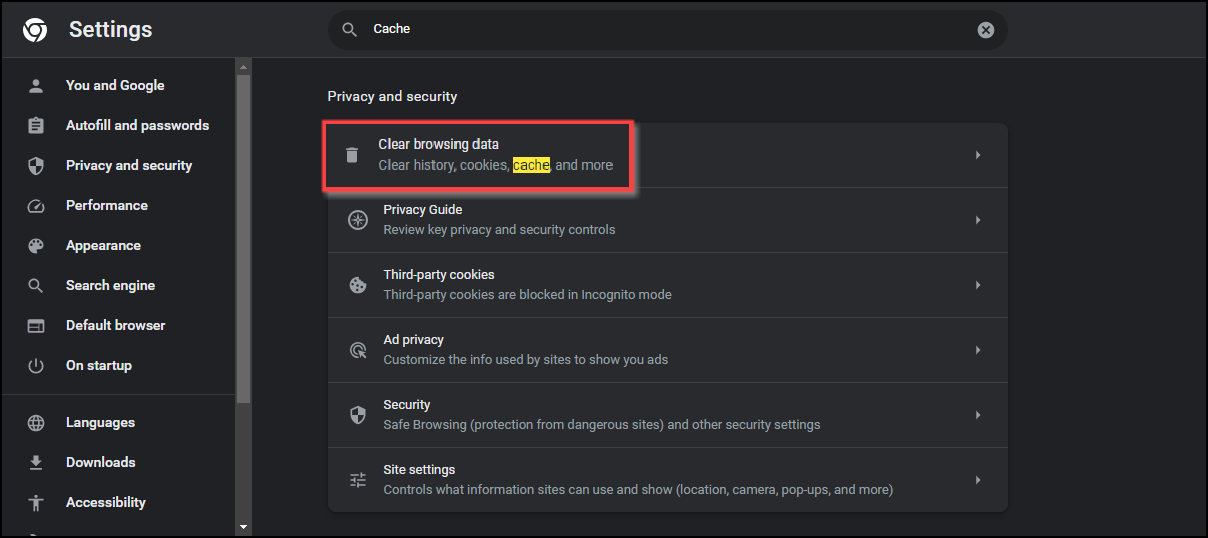Click the Third-party cookies cookie icon
This screenshot has height=538, width=1208.
pyautogui.click(x=358, y=285)
